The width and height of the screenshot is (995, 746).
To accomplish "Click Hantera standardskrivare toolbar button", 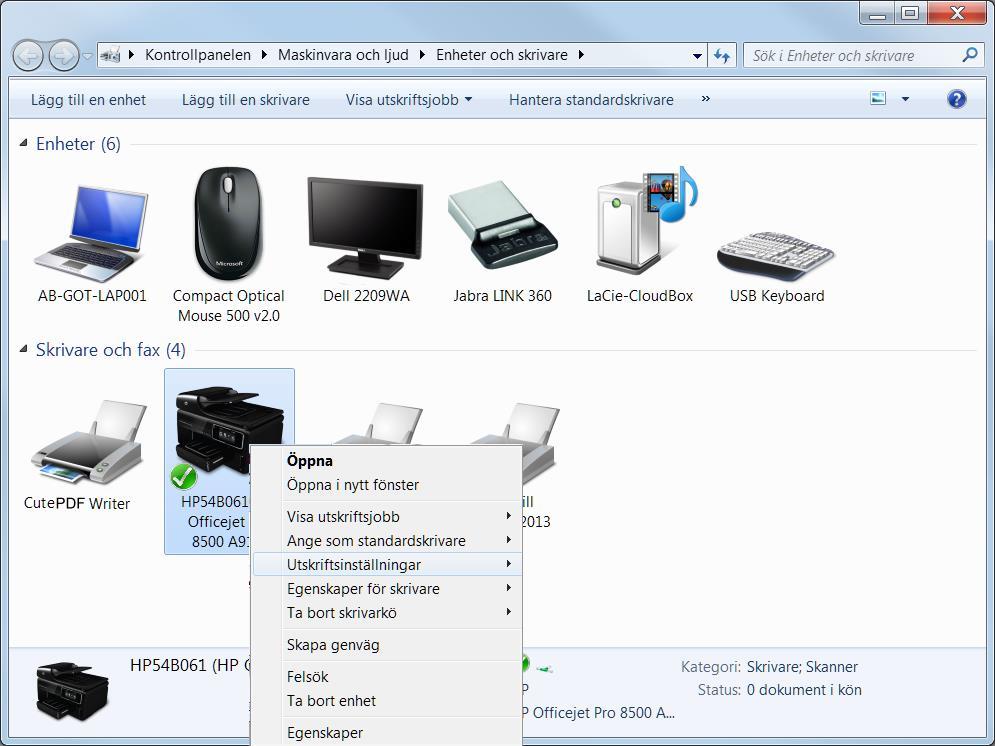I will [591, 100].
